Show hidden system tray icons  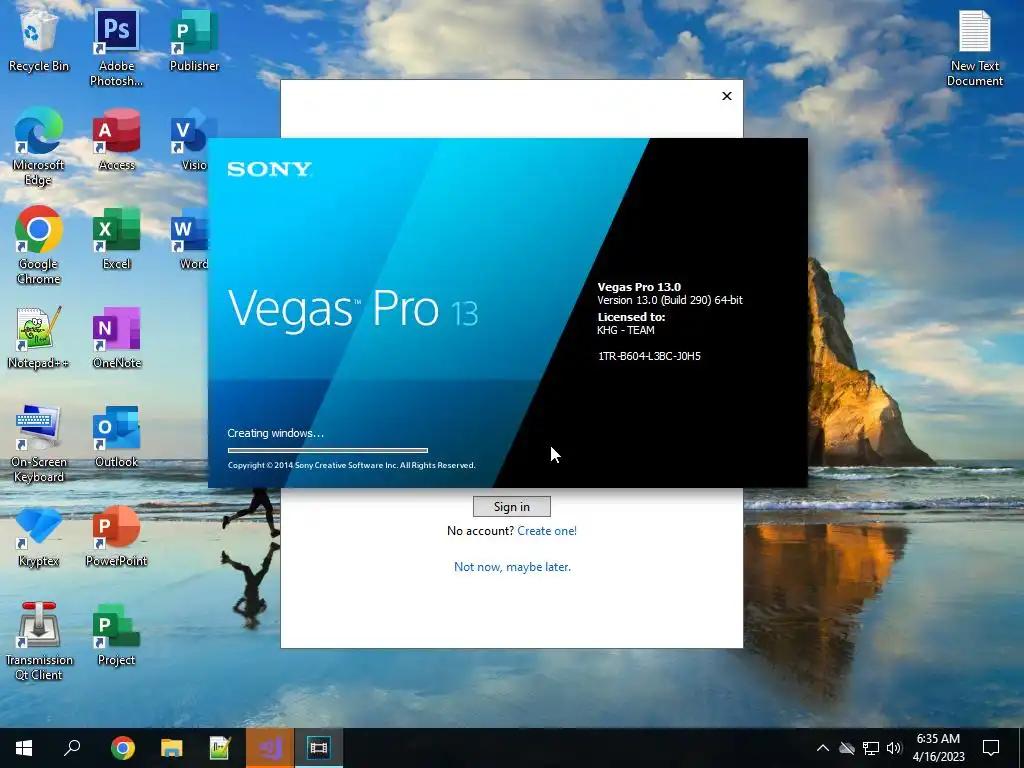click(823, 748)
